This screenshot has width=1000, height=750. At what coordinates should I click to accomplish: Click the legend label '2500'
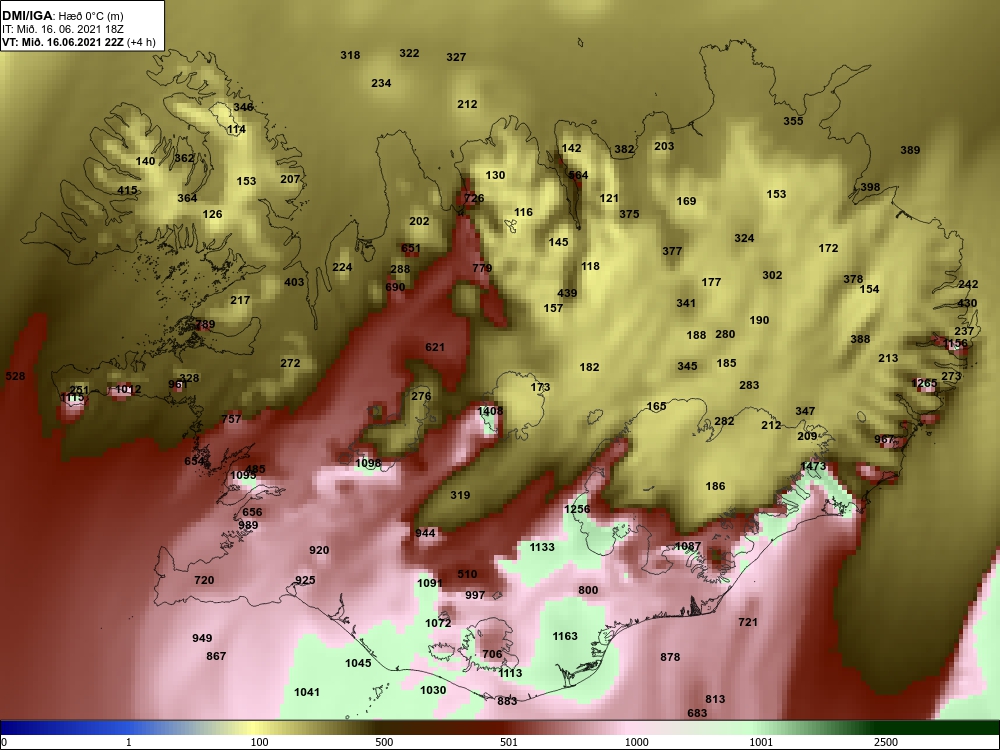(x=886, y=742)
